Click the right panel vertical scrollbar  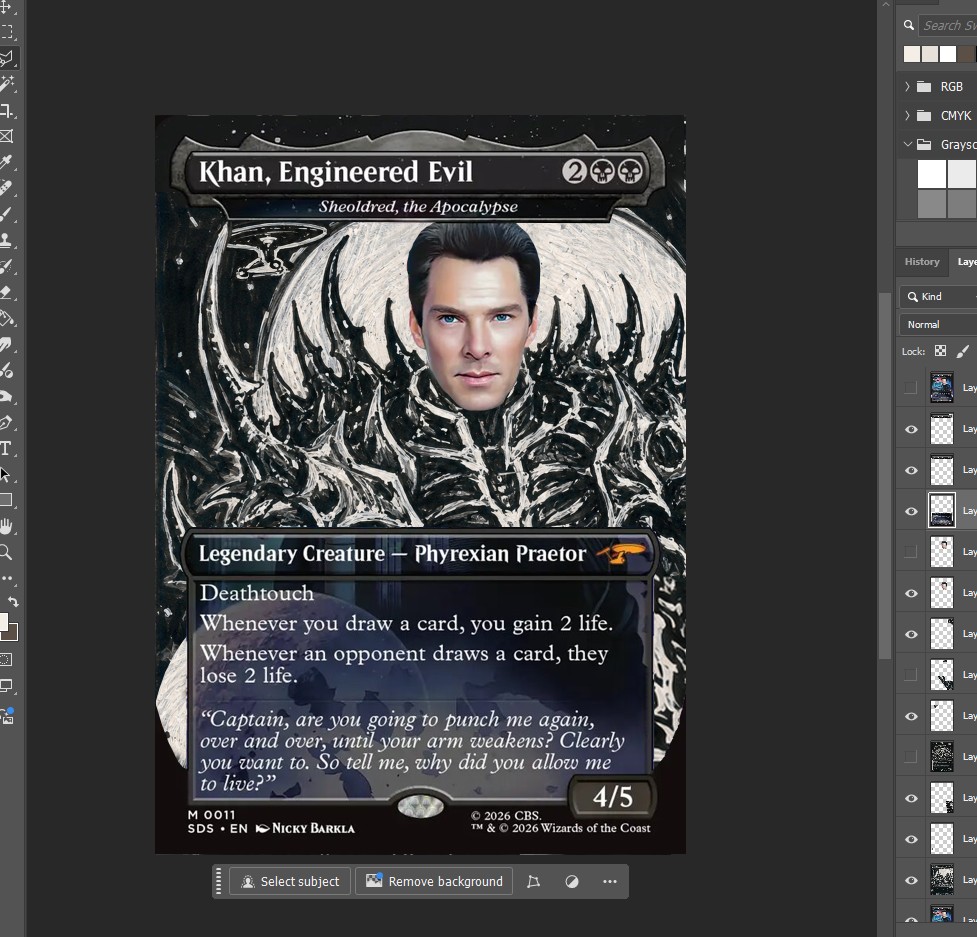pos(885,475)
